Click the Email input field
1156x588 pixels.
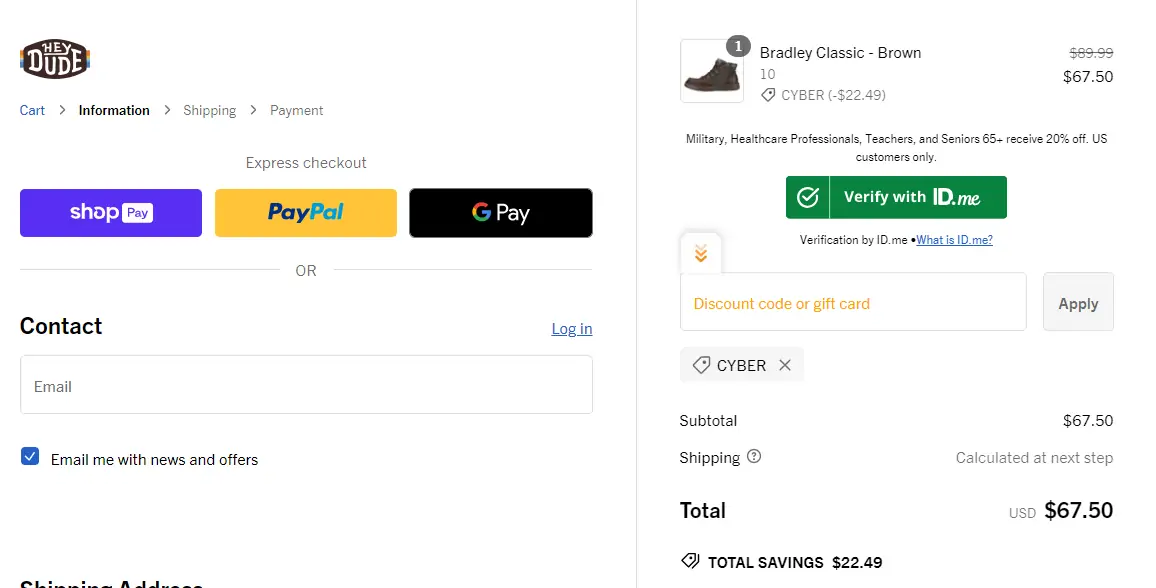[306, 385]
